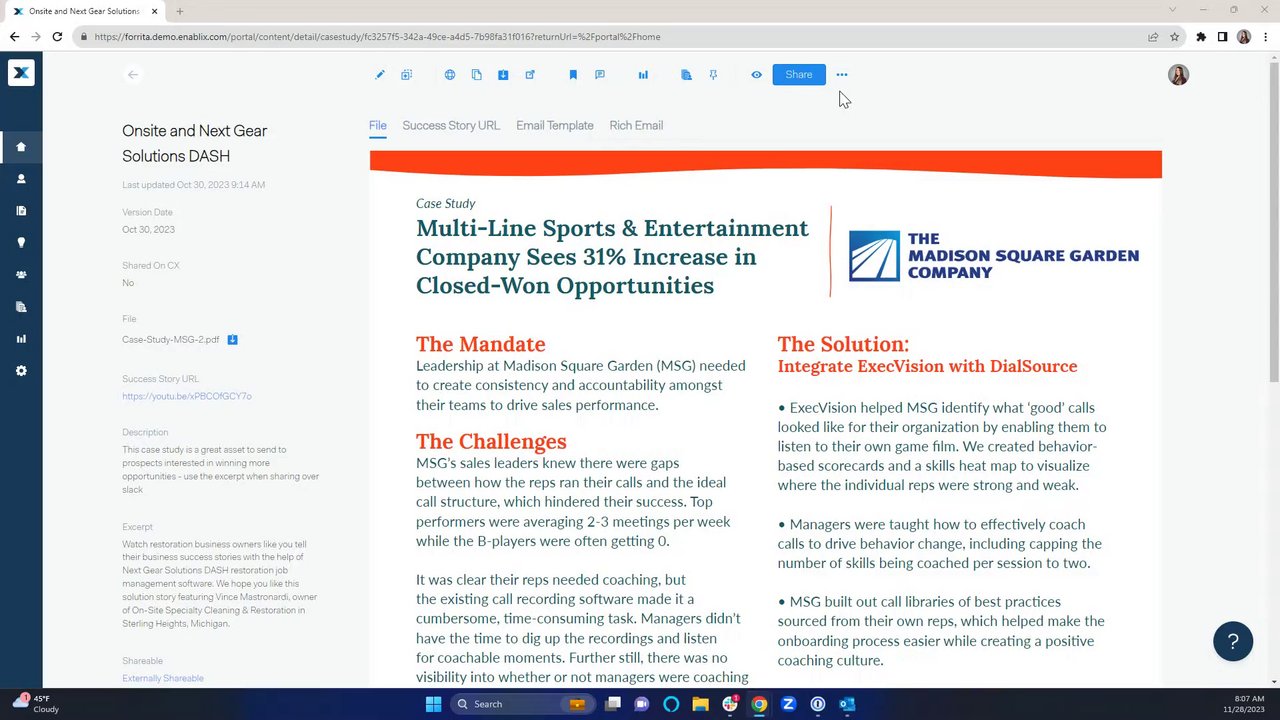Open Slack from the taskbar
Viewport: 1280px width, 720px height.
(730, 704)
